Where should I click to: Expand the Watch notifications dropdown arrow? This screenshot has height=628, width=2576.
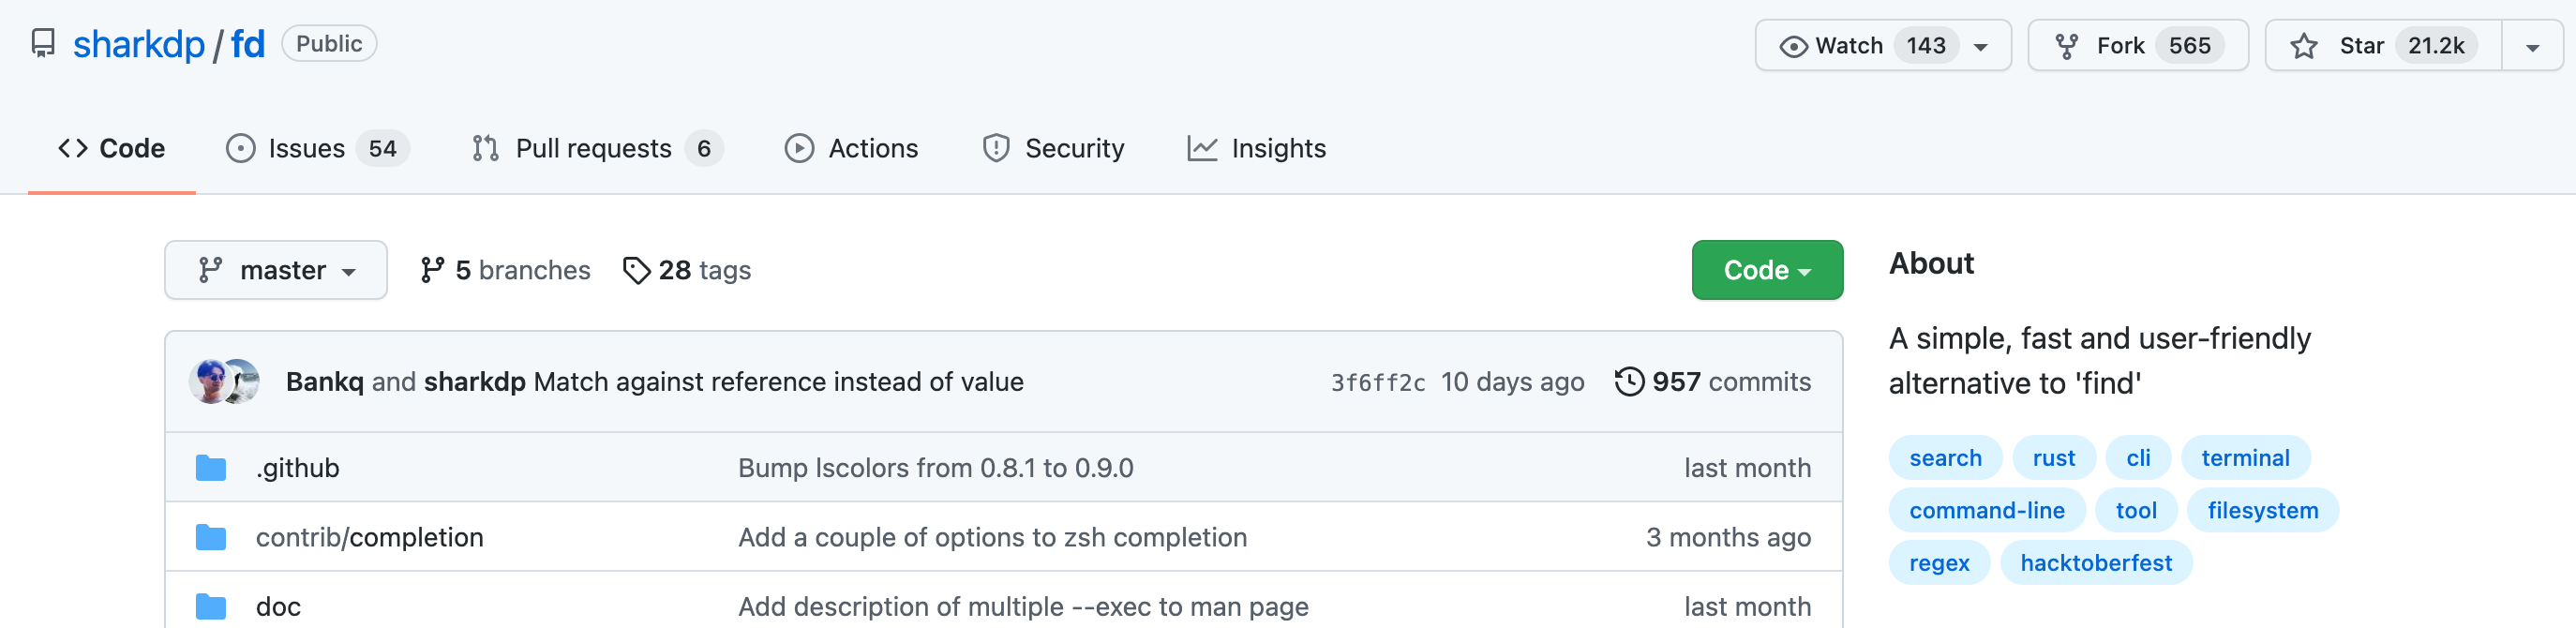pos(1980,47)
